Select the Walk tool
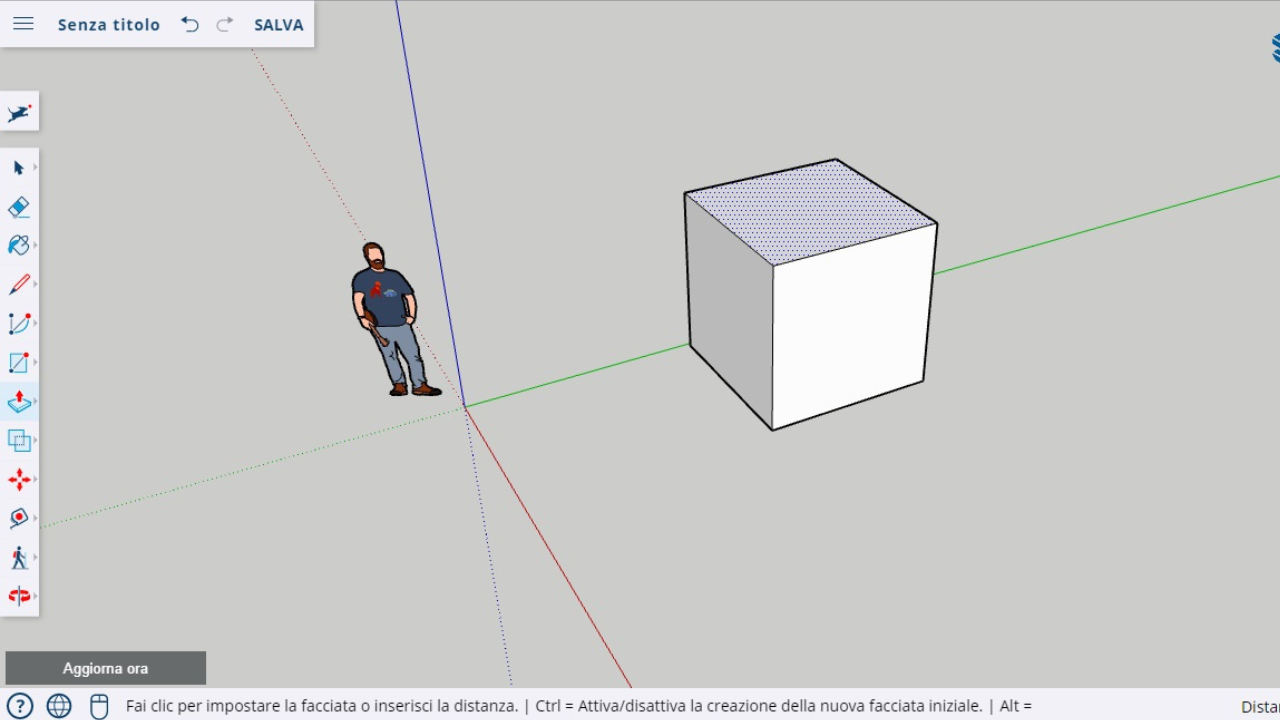The height and width of the screenshot is (720, 1280). pyautogui.click(x=19, y=557)
